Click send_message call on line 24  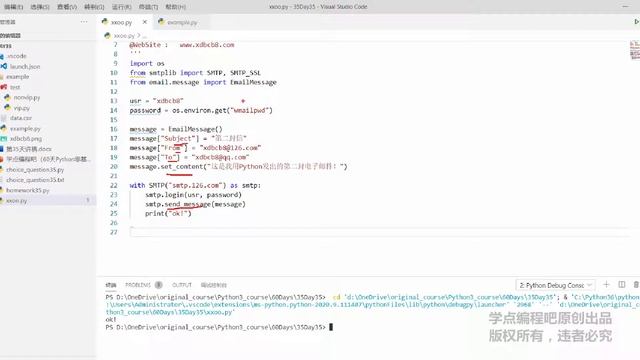tap(188, 204)
